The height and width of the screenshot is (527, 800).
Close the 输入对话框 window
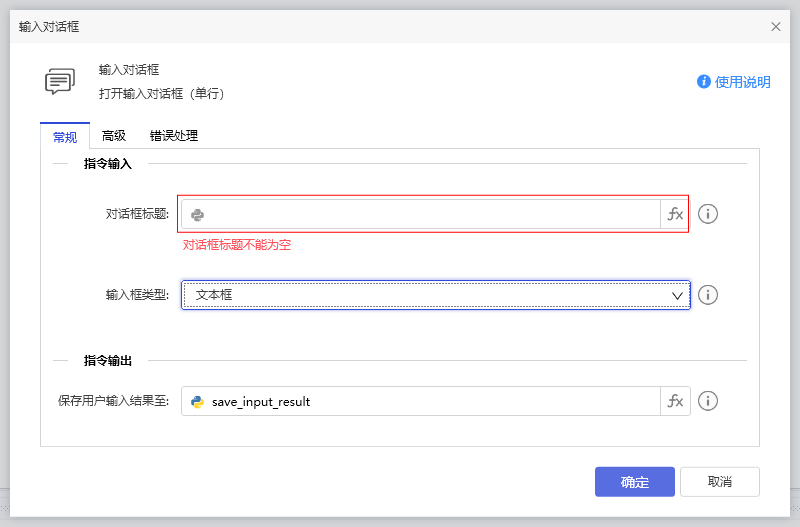coord(776,27)
